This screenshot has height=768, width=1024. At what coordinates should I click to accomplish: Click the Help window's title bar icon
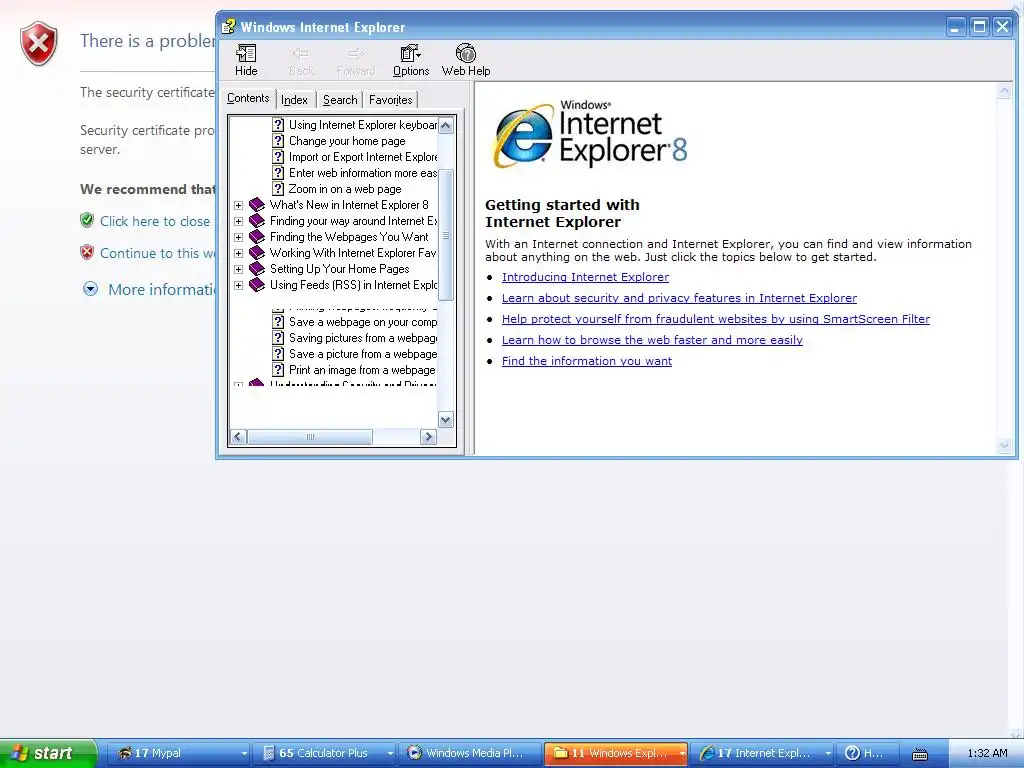[228, 27]
